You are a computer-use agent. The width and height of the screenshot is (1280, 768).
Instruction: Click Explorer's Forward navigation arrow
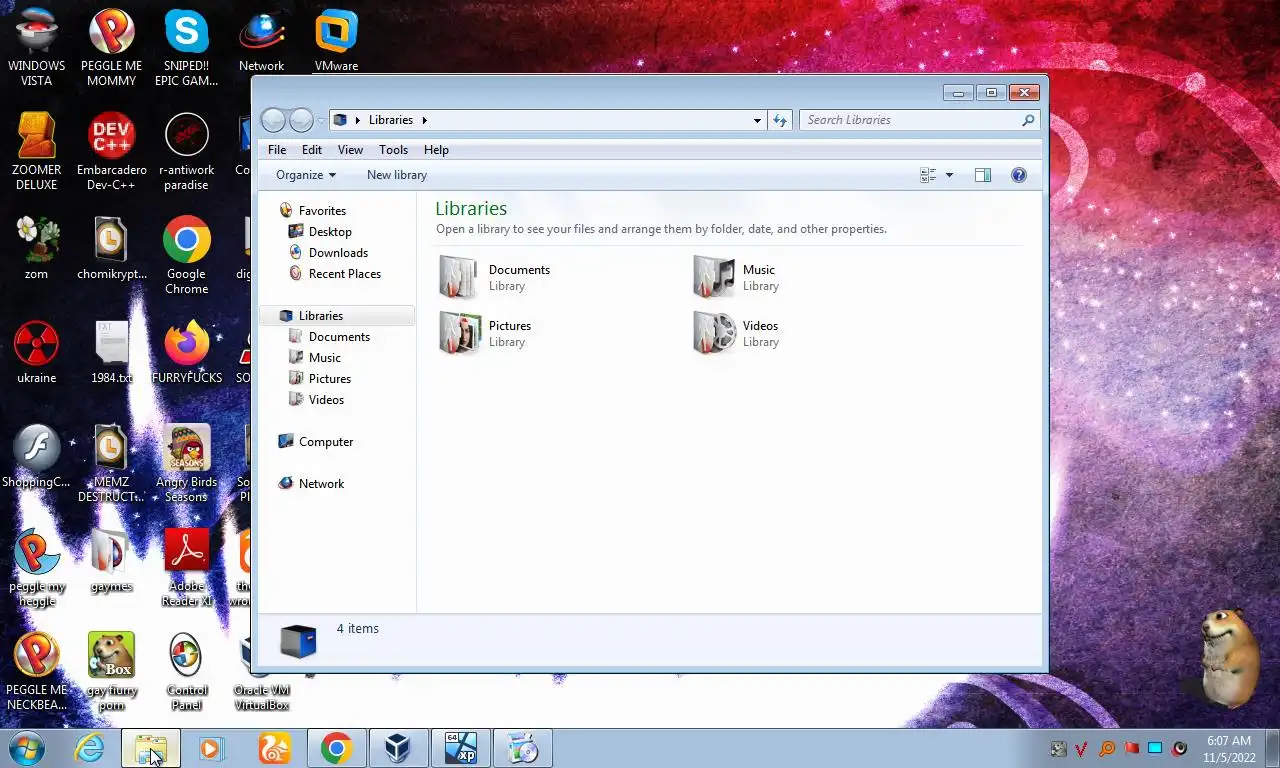click(301, 120)
